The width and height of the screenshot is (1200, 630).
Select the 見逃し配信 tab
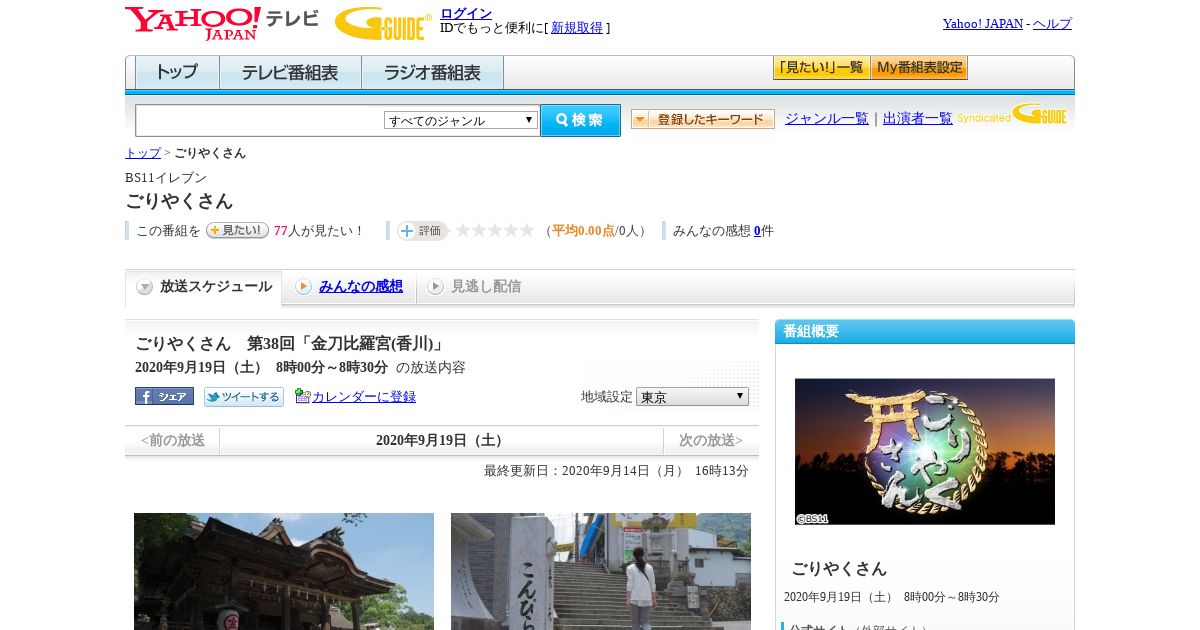486,286
